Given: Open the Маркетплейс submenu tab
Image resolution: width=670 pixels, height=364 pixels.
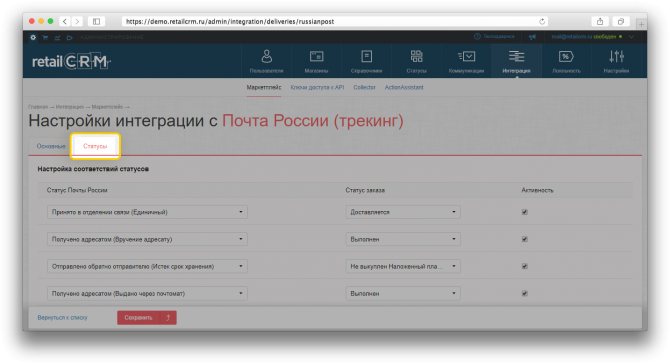Looking at the screenshot, I should (264, 87).
